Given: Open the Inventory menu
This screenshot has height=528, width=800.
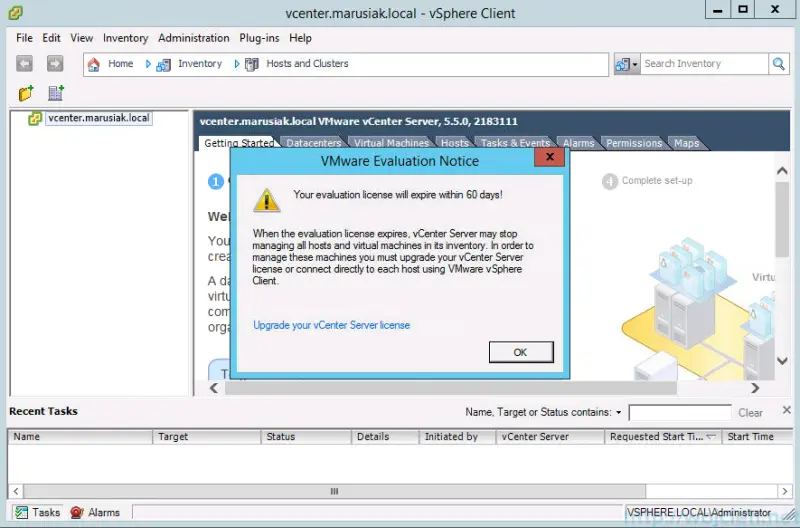Looking at the screenshot, I should click(125, 38).
